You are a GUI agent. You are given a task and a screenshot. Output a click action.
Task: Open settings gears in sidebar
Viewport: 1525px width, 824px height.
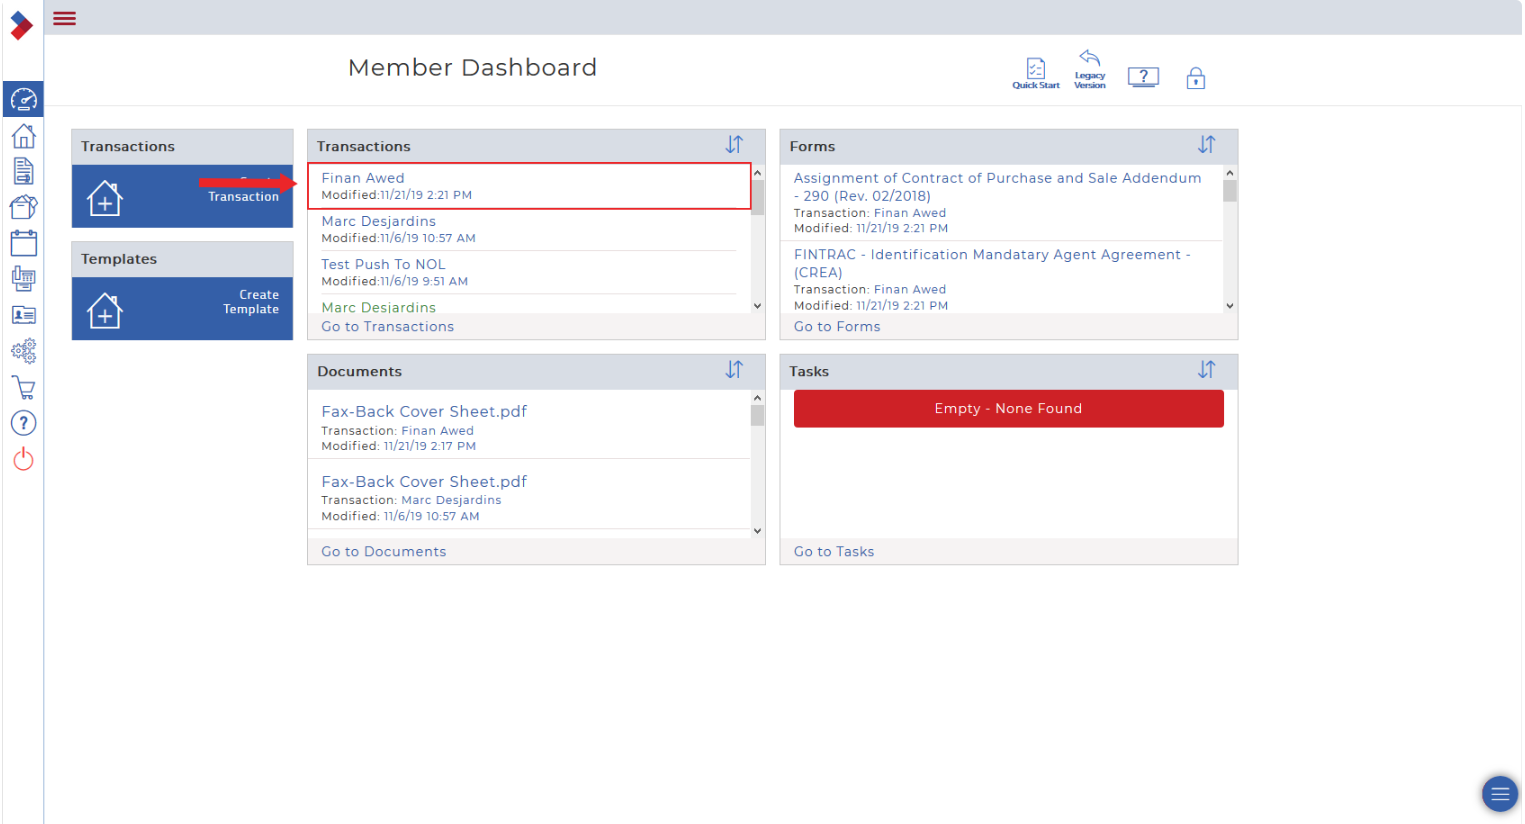coord(23,351)
